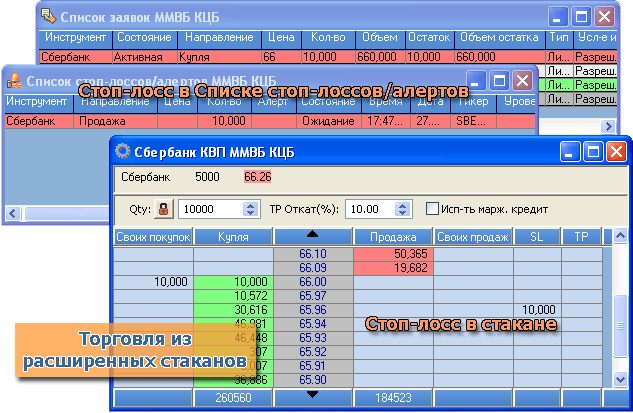Click the 65.93 price cell
Screen dimensions: 633x413
point(313,338)
